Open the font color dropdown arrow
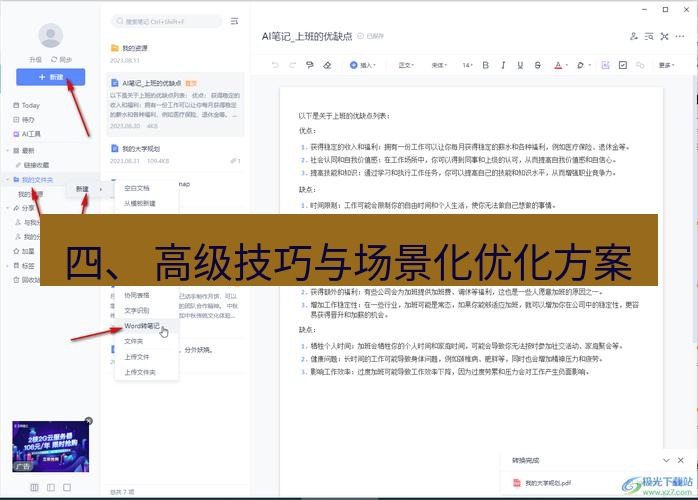This screenshot has width=698, height=500. tap(567, 65)
